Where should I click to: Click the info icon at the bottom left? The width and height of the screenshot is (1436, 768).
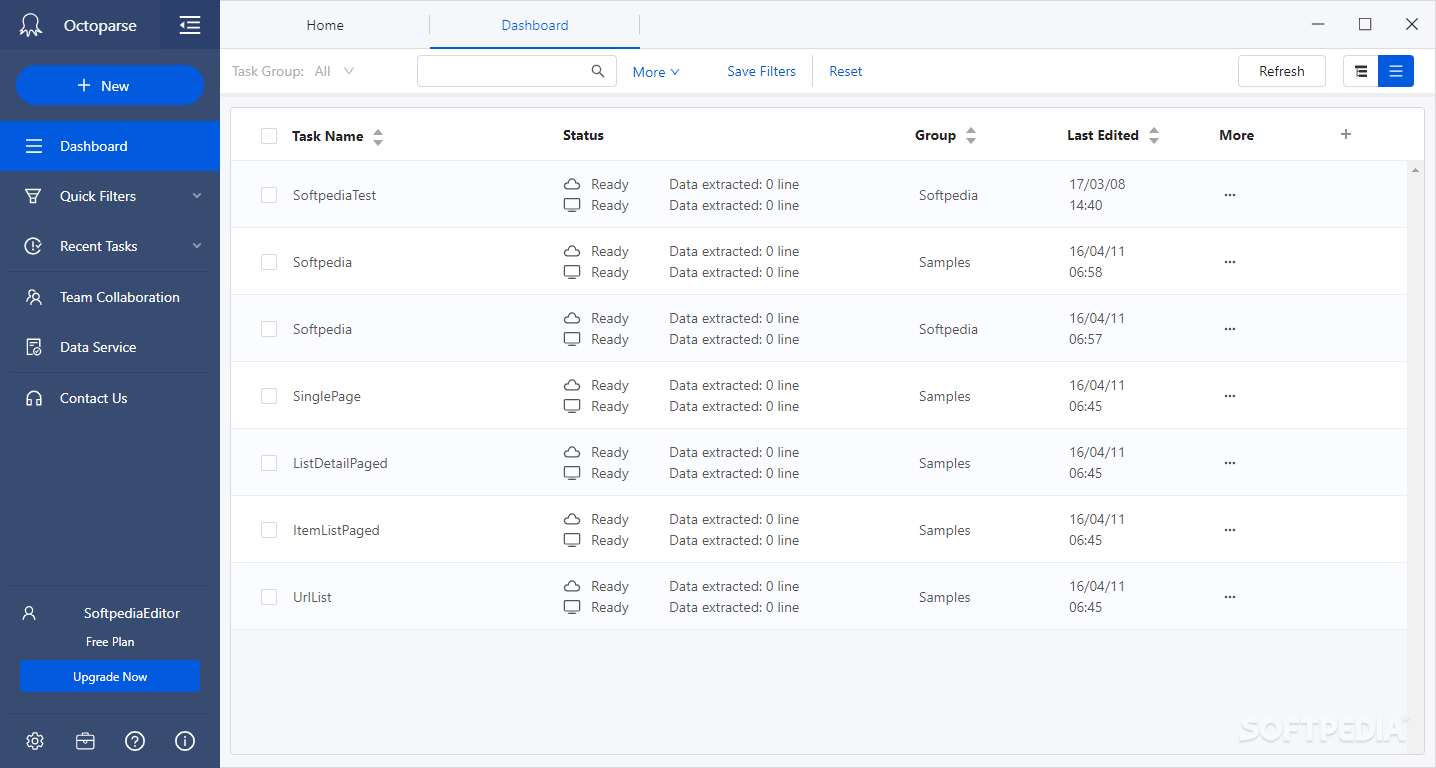(x=184, y=741)
